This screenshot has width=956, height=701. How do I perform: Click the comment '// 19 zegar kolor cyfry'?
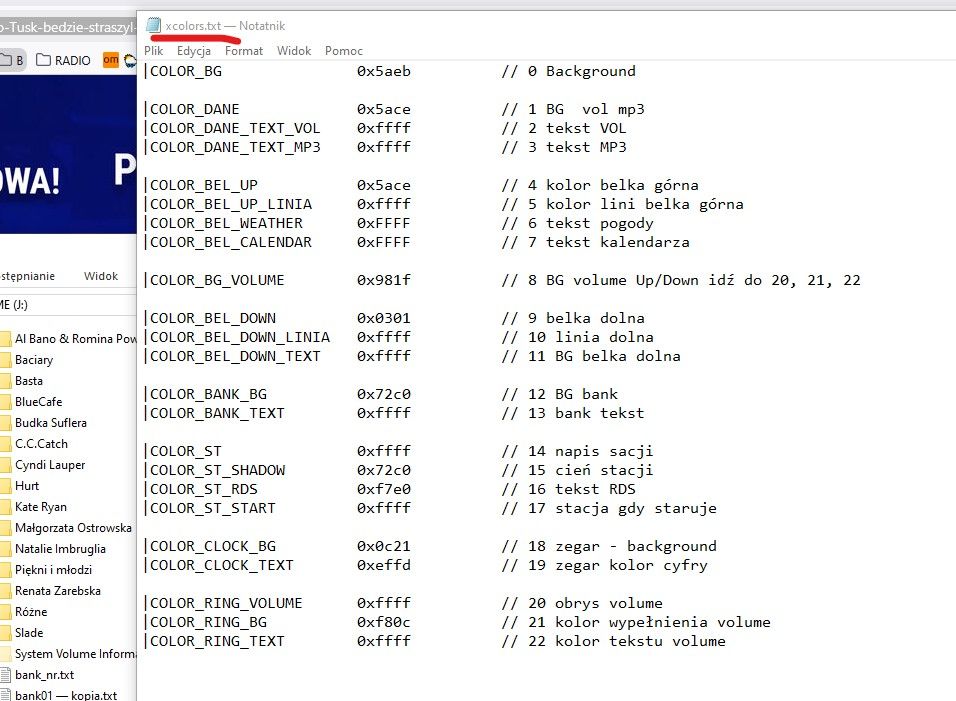[x=605, y=566]
